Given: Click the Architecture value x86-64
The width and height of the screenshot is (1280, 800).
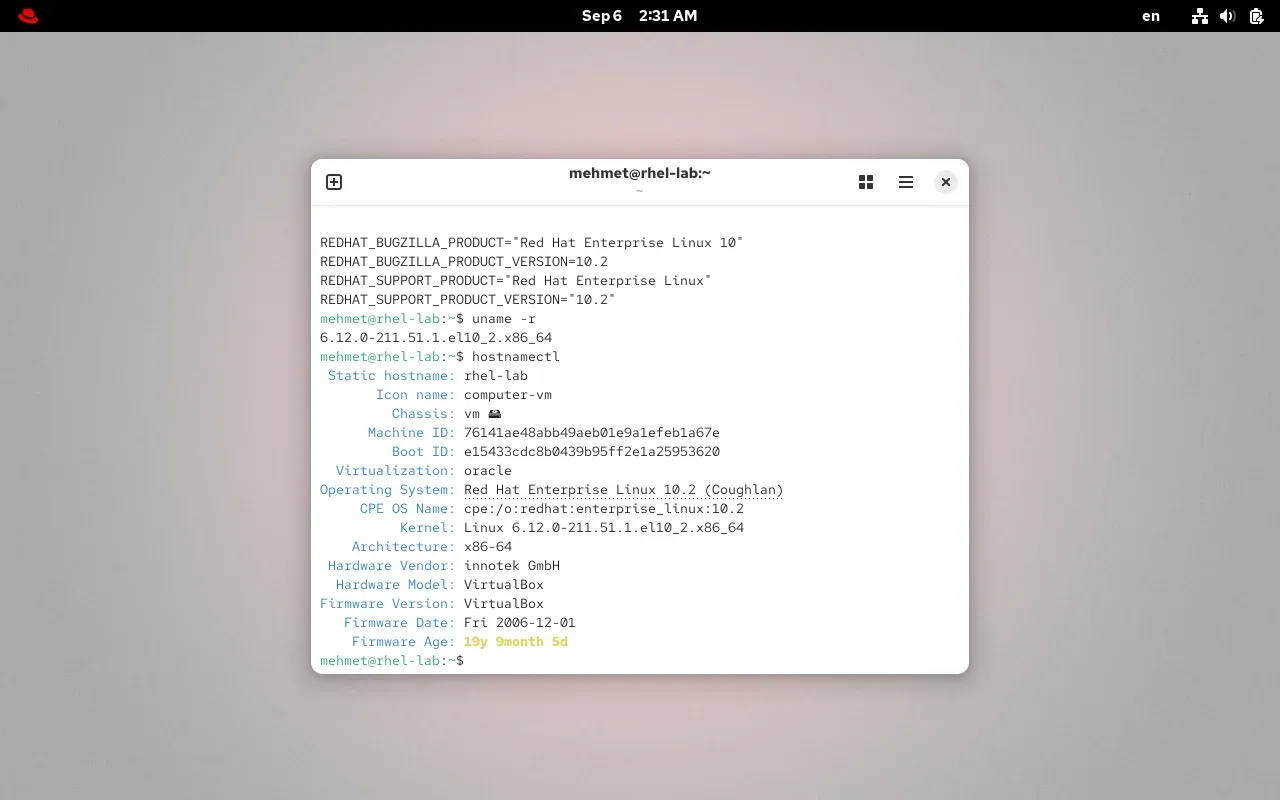Looking at the screenshot, I should pyautogui.click(x=488, y=547).
